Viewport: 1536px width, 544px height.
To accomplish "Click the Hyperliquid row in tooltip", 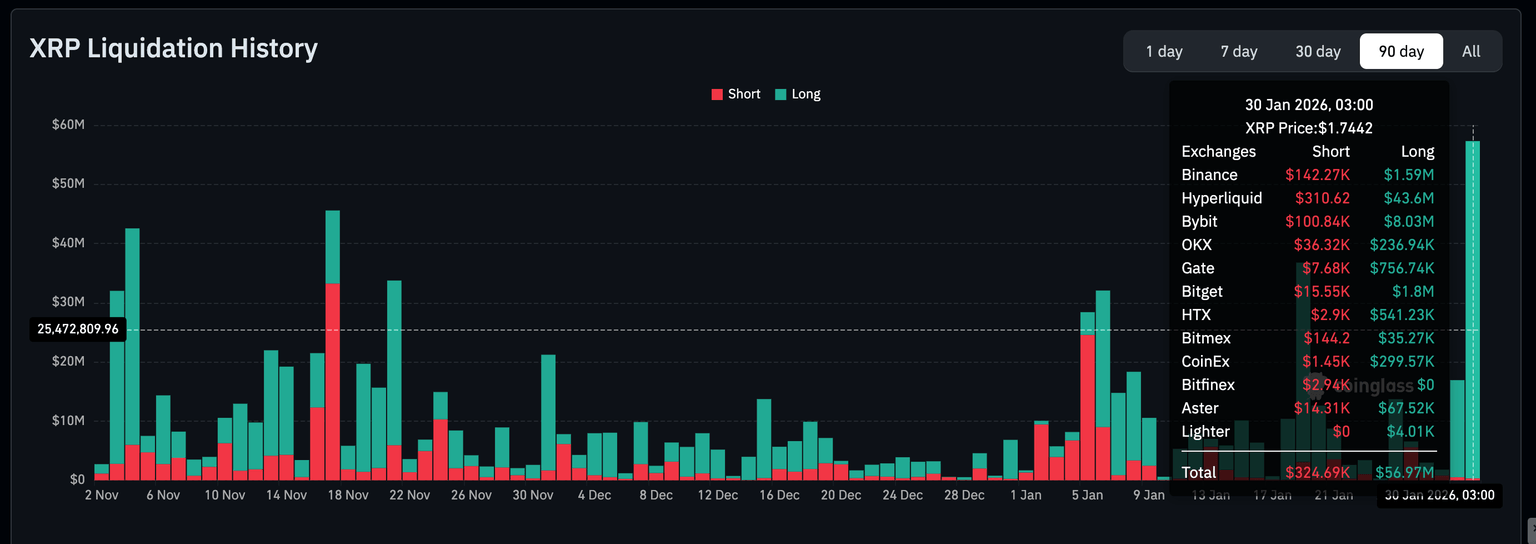I will point(1308,198).
